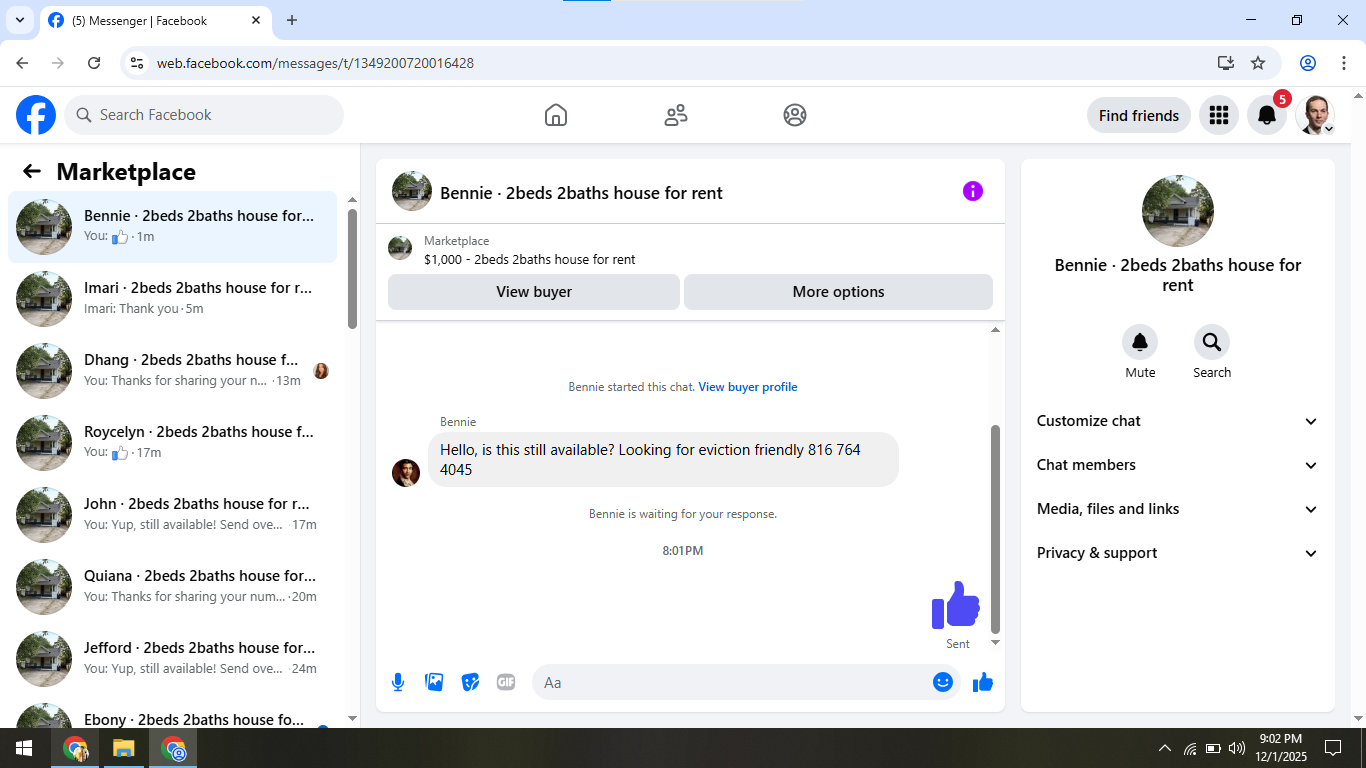Click the chat messages scrollbar

click(995, 529)
